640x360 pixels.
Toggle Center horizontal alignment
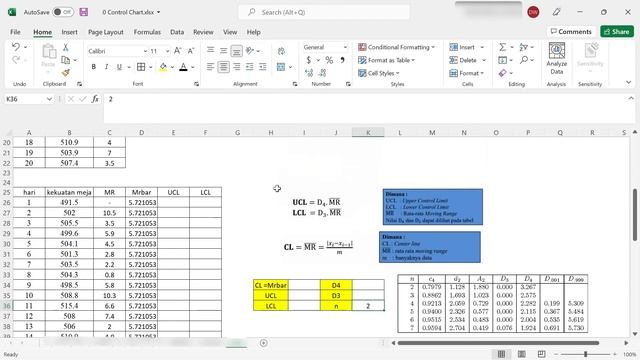pos(223,67)
